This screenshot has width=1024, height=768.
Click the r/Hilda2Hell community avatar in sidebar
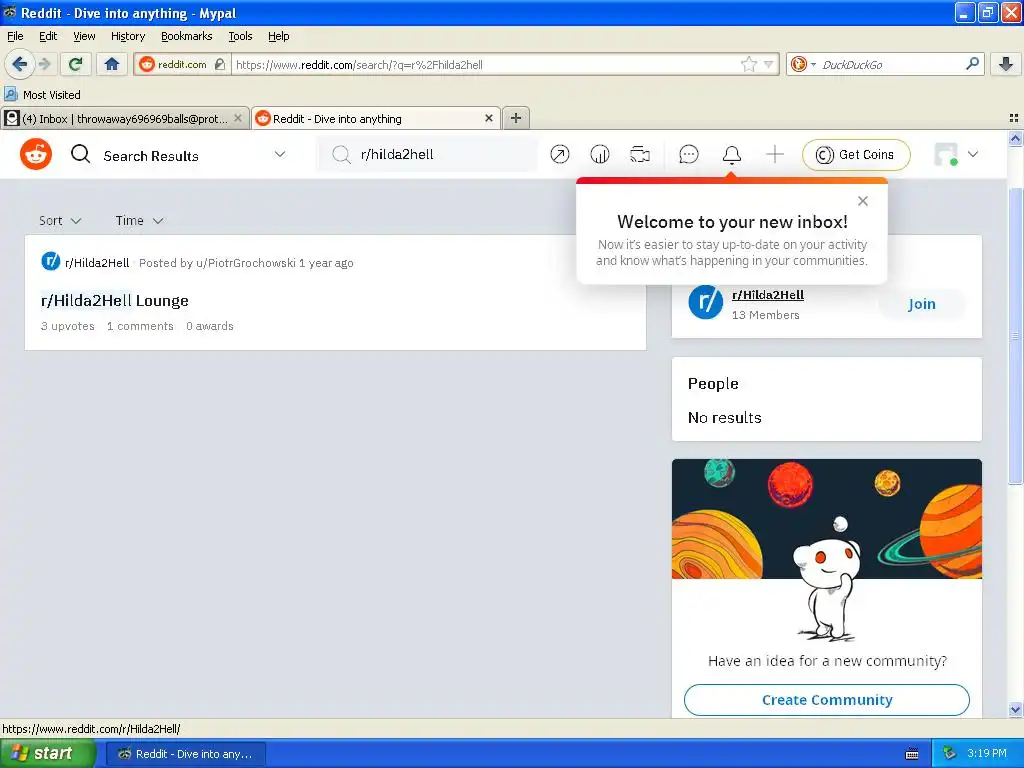tap(706, 302)
